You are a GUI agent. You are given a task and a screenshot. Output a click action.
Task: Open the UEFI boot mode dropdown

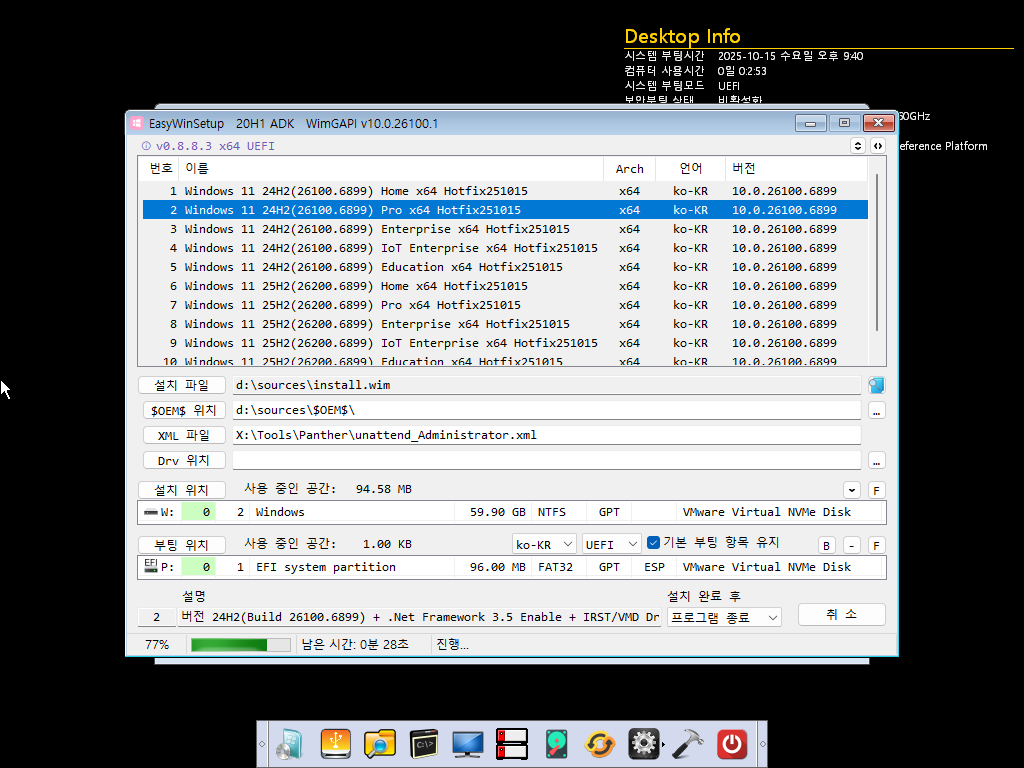[x=612, y=544]
